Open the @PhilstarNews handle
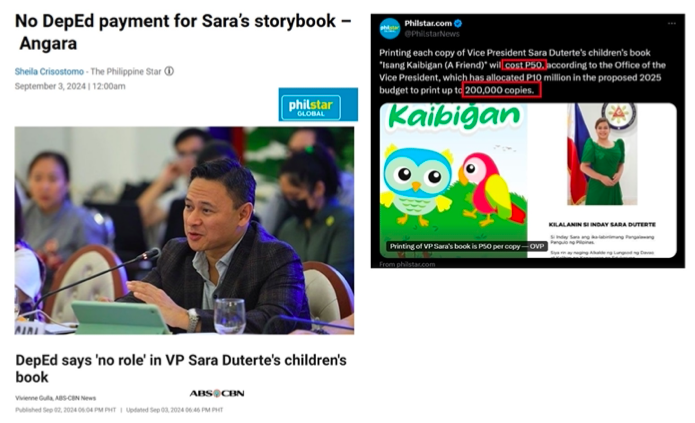The width and height of the screenshot is (695, 423). [432, 34]
